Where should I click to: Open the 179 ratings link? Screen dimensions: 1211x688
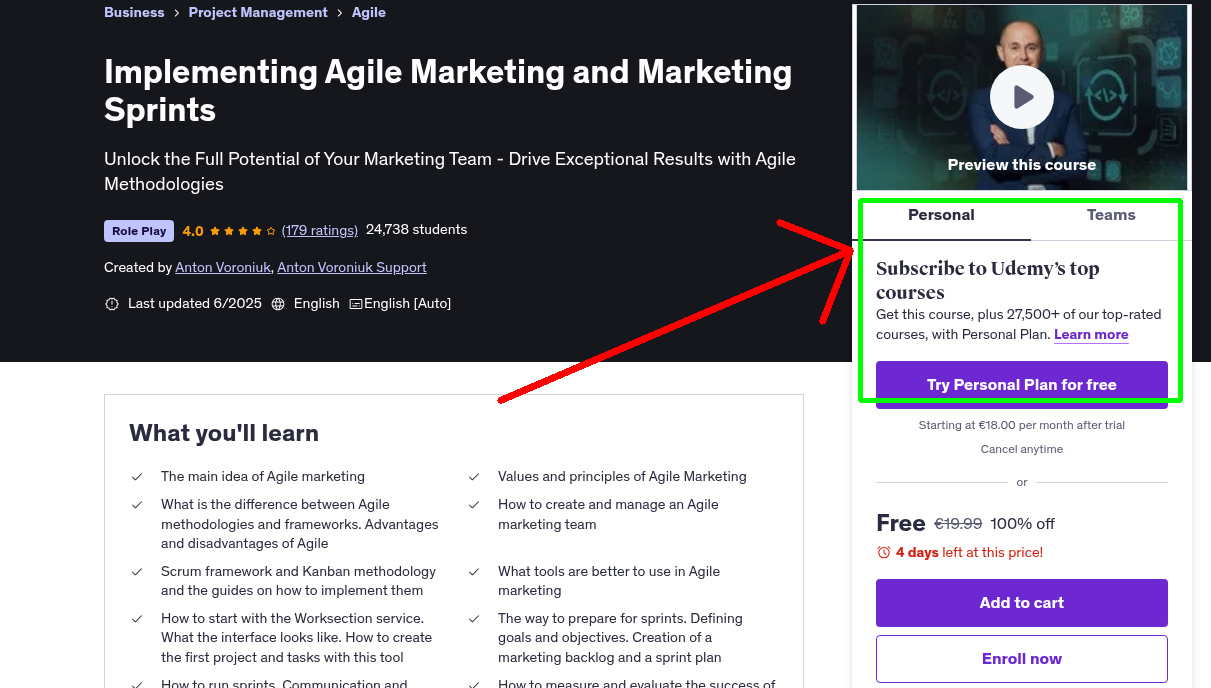coord(320,230)
